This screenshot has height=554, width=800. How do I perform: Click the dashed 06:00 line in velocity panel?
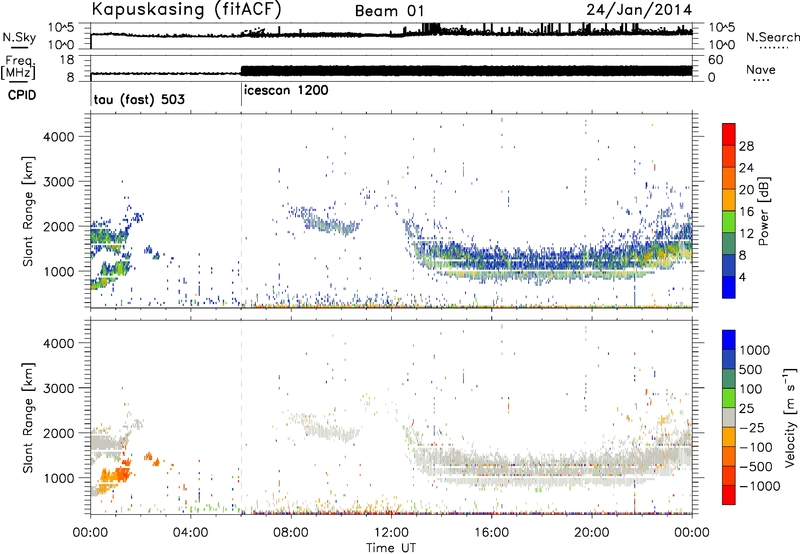(x=241, y=417)
